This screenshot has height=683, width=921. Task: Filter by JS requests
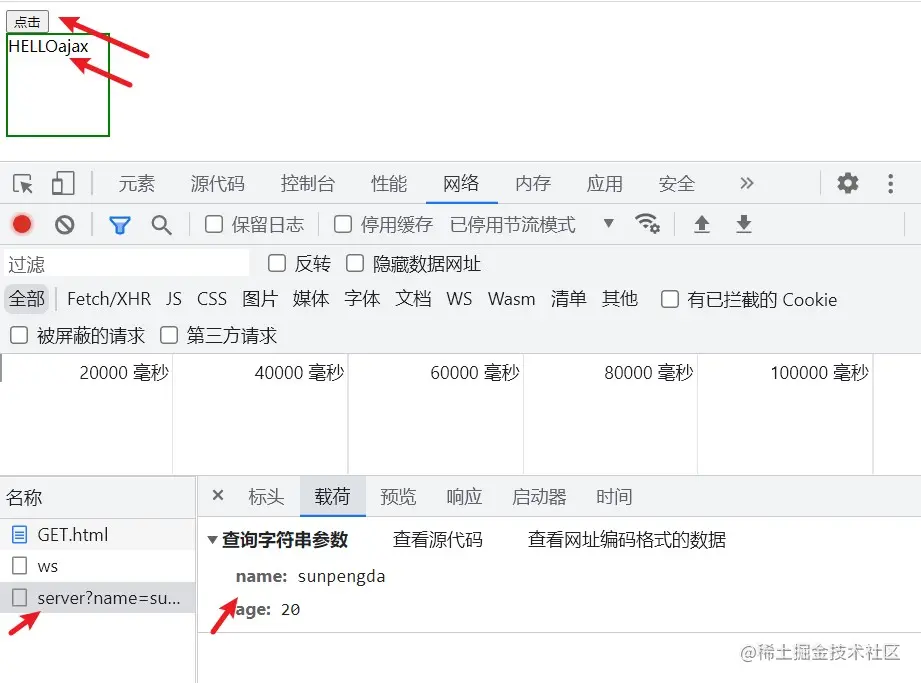click(173, 299)
